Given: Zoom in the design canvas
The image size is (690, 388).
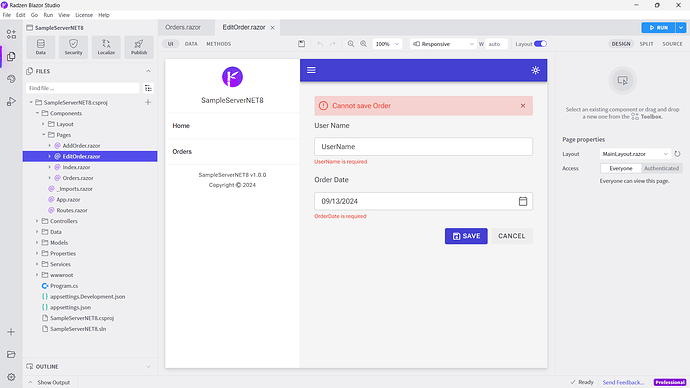Looking at the screenshot, I should point(363,44).
